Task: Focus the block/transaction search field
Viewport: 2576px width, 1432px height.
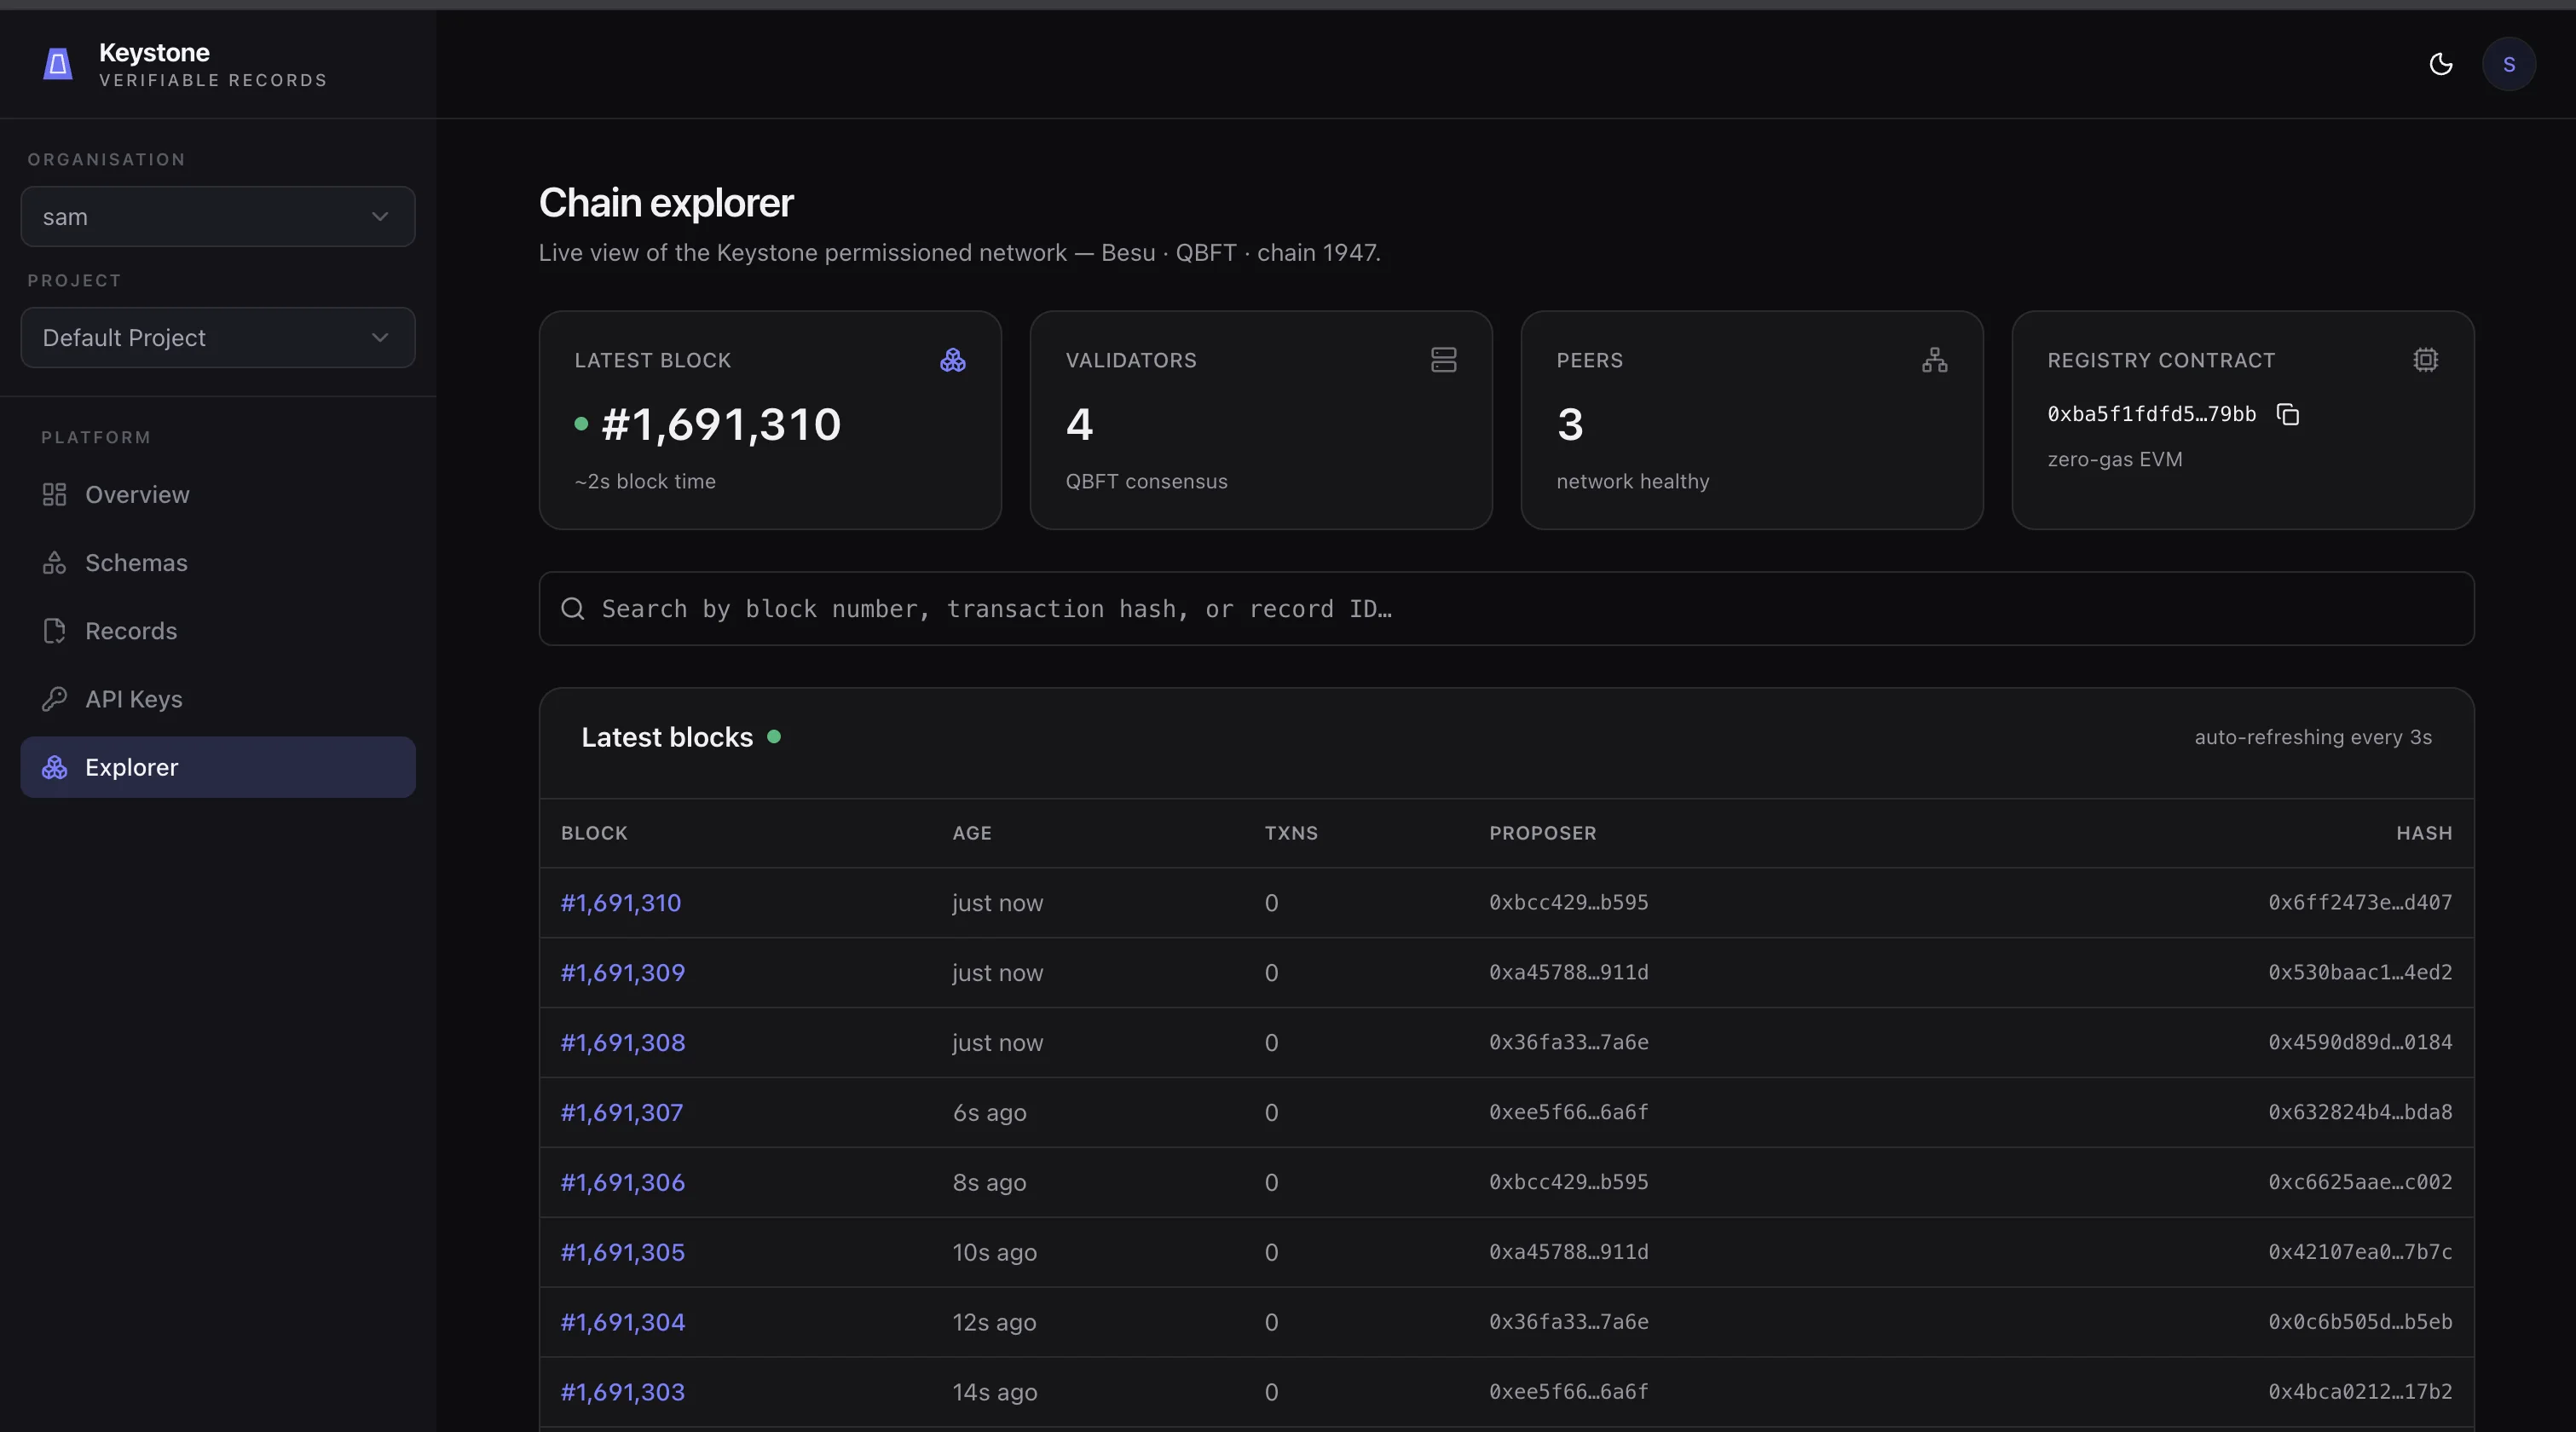Action: point(1506,609)
